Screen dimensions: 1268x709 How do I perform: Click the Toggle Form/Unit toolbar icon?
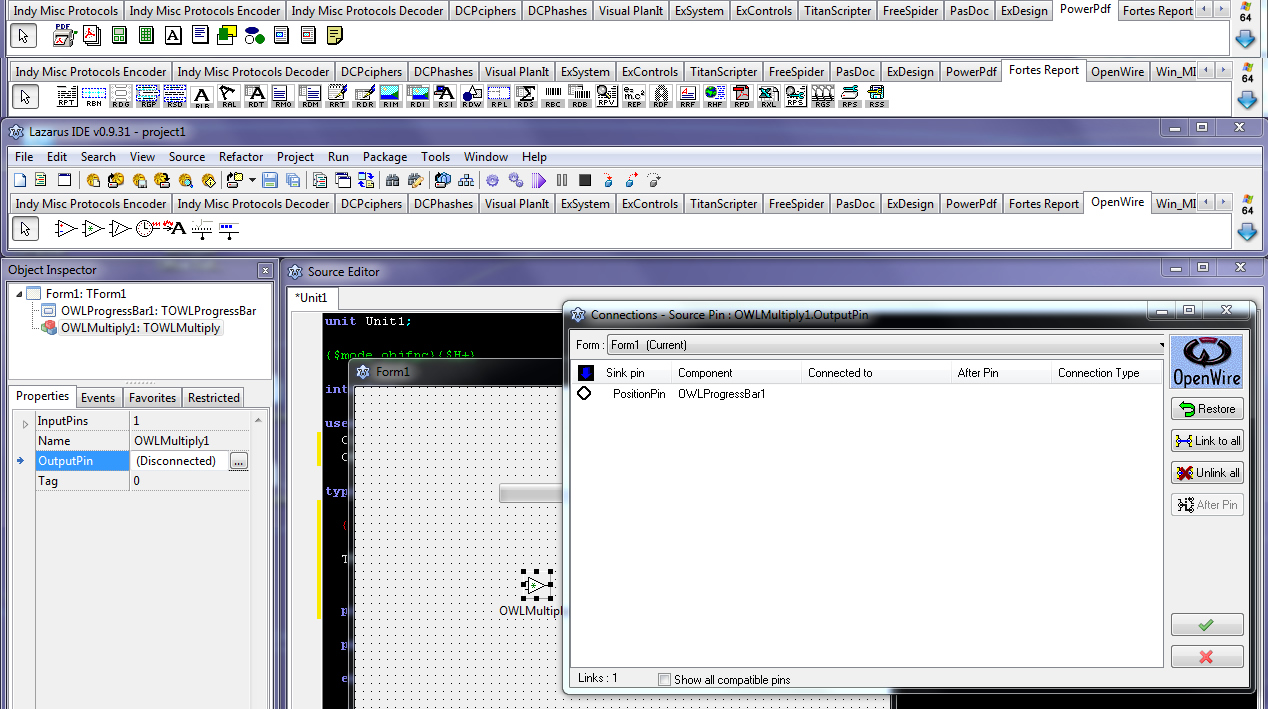pyautogui.click(x=366, y=181)
